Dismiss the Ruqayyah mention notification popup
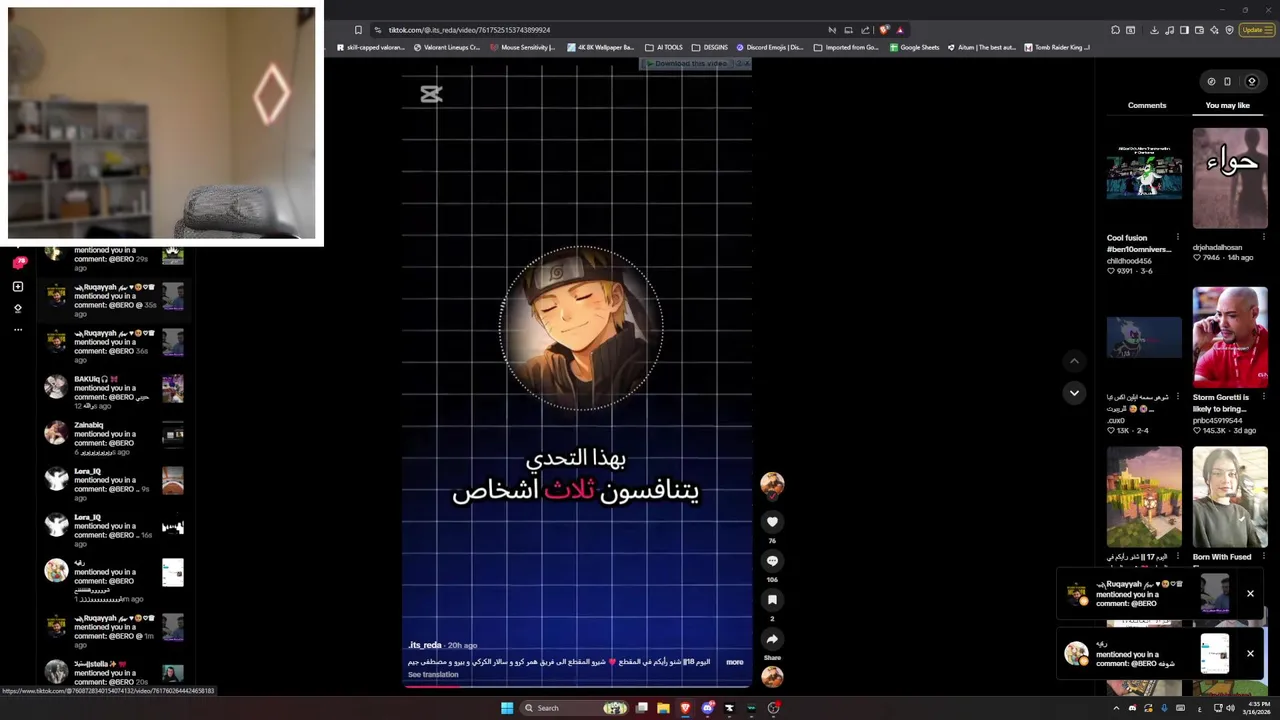This screenshot has width=1280, height=720. (x=1250, y=594)
